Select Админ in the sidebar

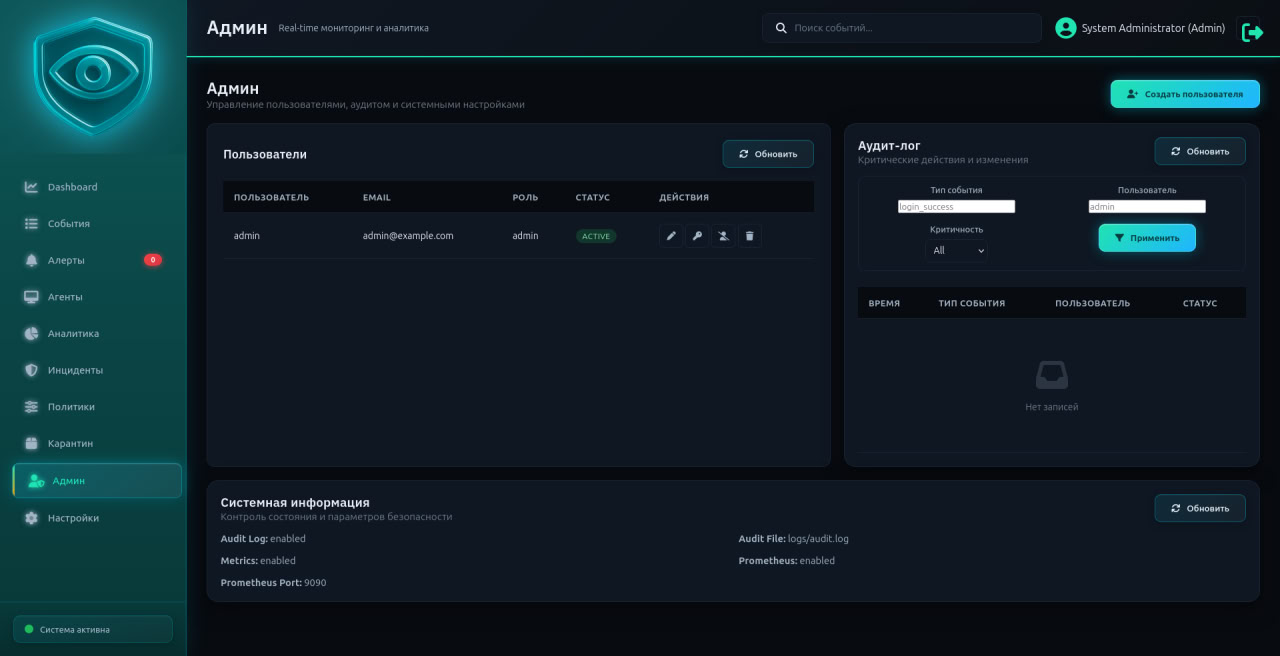tap(97, 481)
